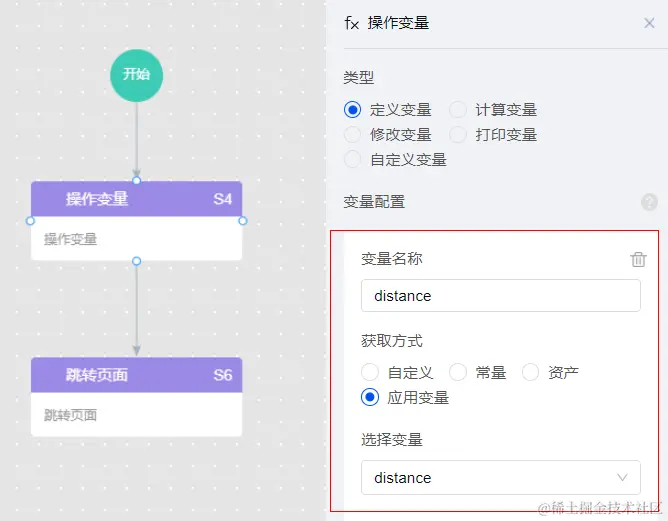
Task: Click the S4 label on the node
Action: (x=223, y=199)
